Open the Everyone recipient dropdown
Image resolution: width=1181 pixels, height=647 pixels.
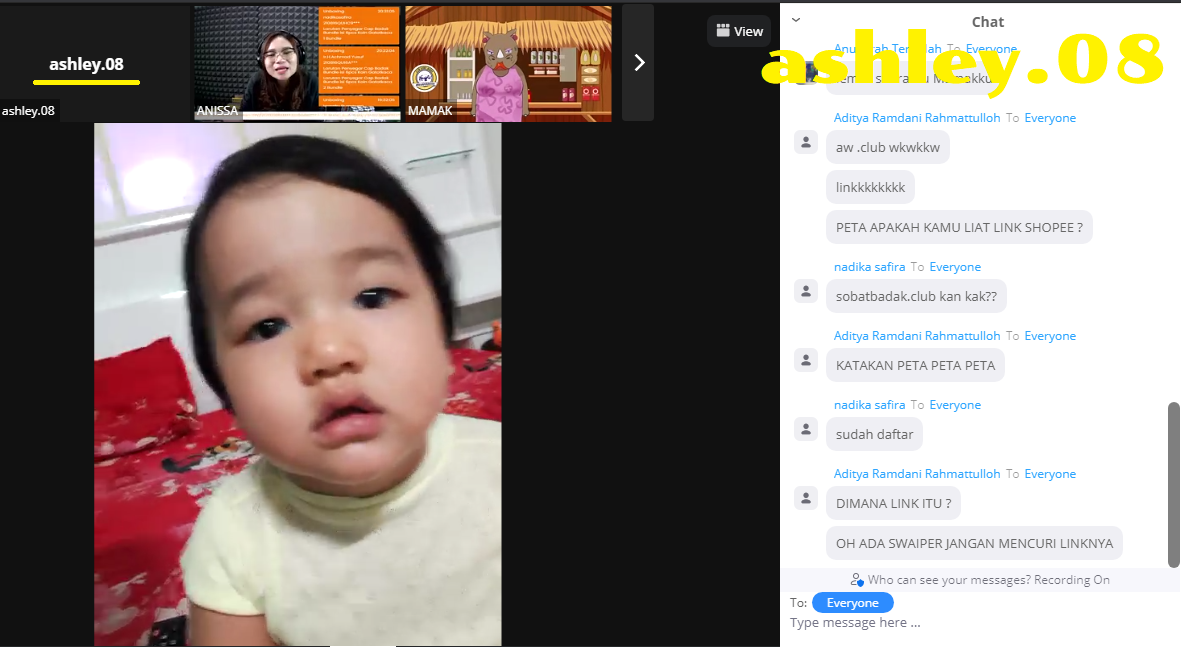pos(853,603)
